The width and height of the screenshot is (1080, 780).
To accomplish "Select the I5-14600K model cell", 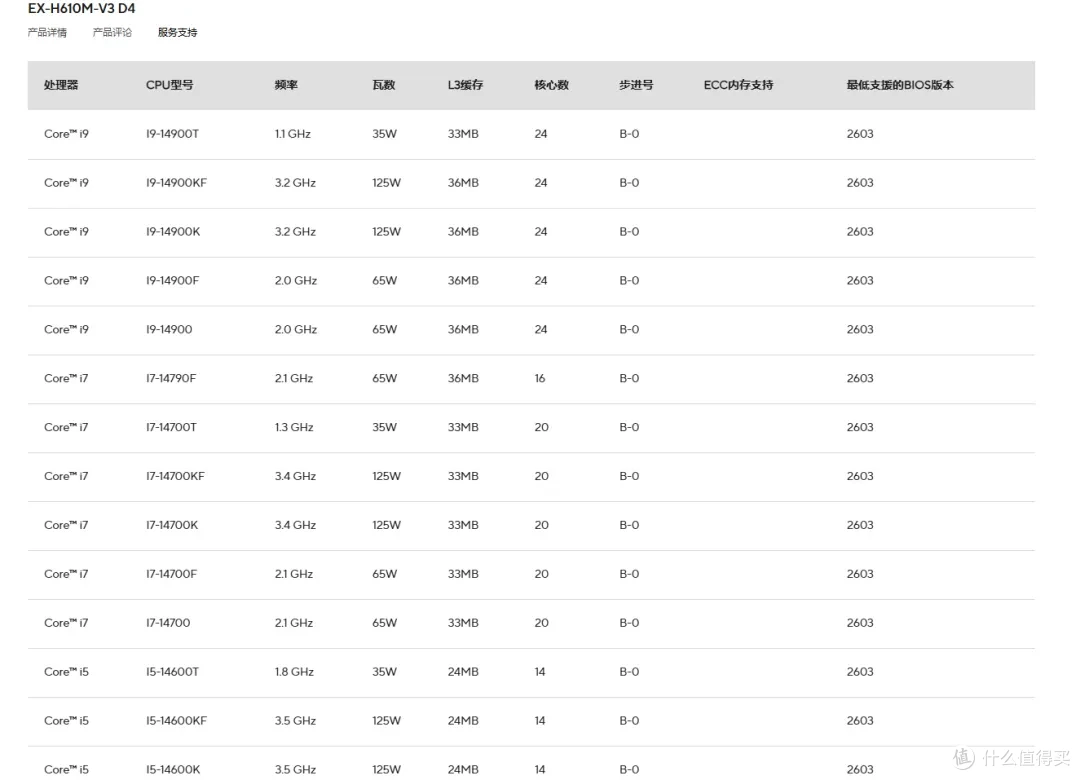I will [173, 770].
